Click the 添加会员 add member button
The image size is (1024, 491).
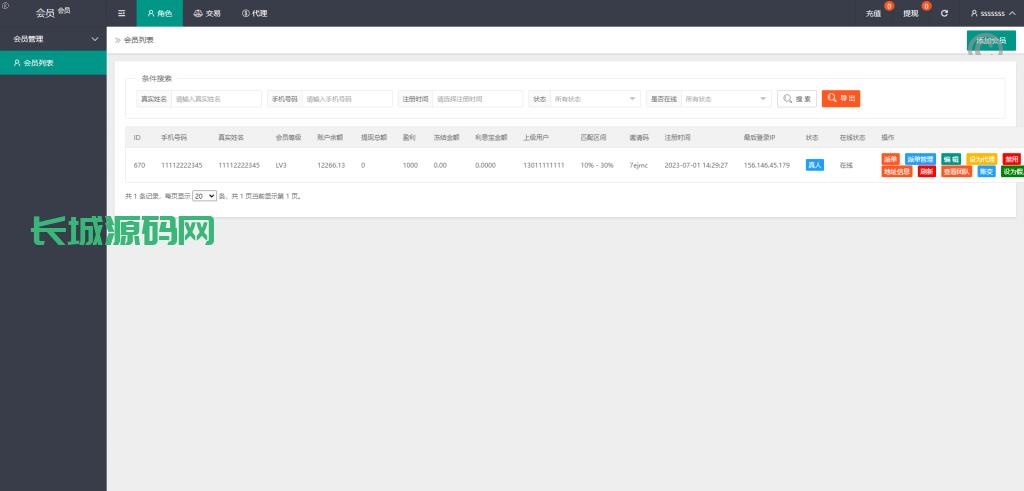(x=990, y=41)
